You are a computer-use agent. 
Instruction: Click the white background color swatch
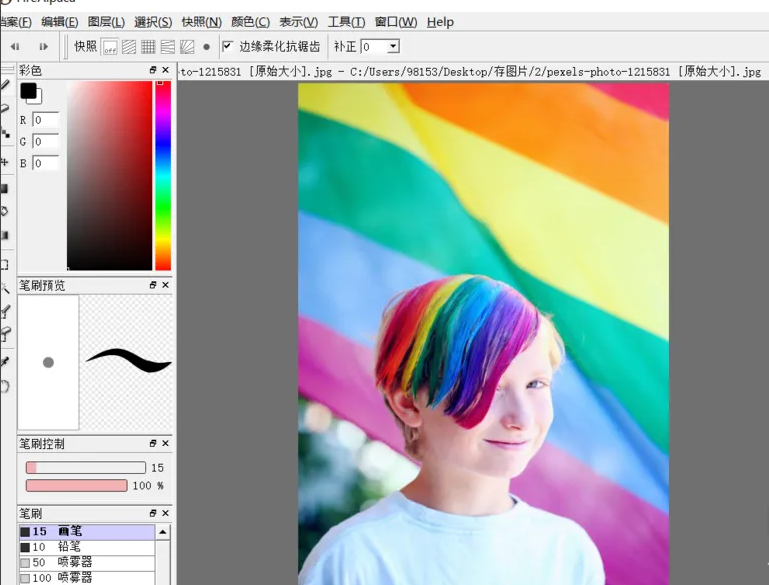click(39, 100)
